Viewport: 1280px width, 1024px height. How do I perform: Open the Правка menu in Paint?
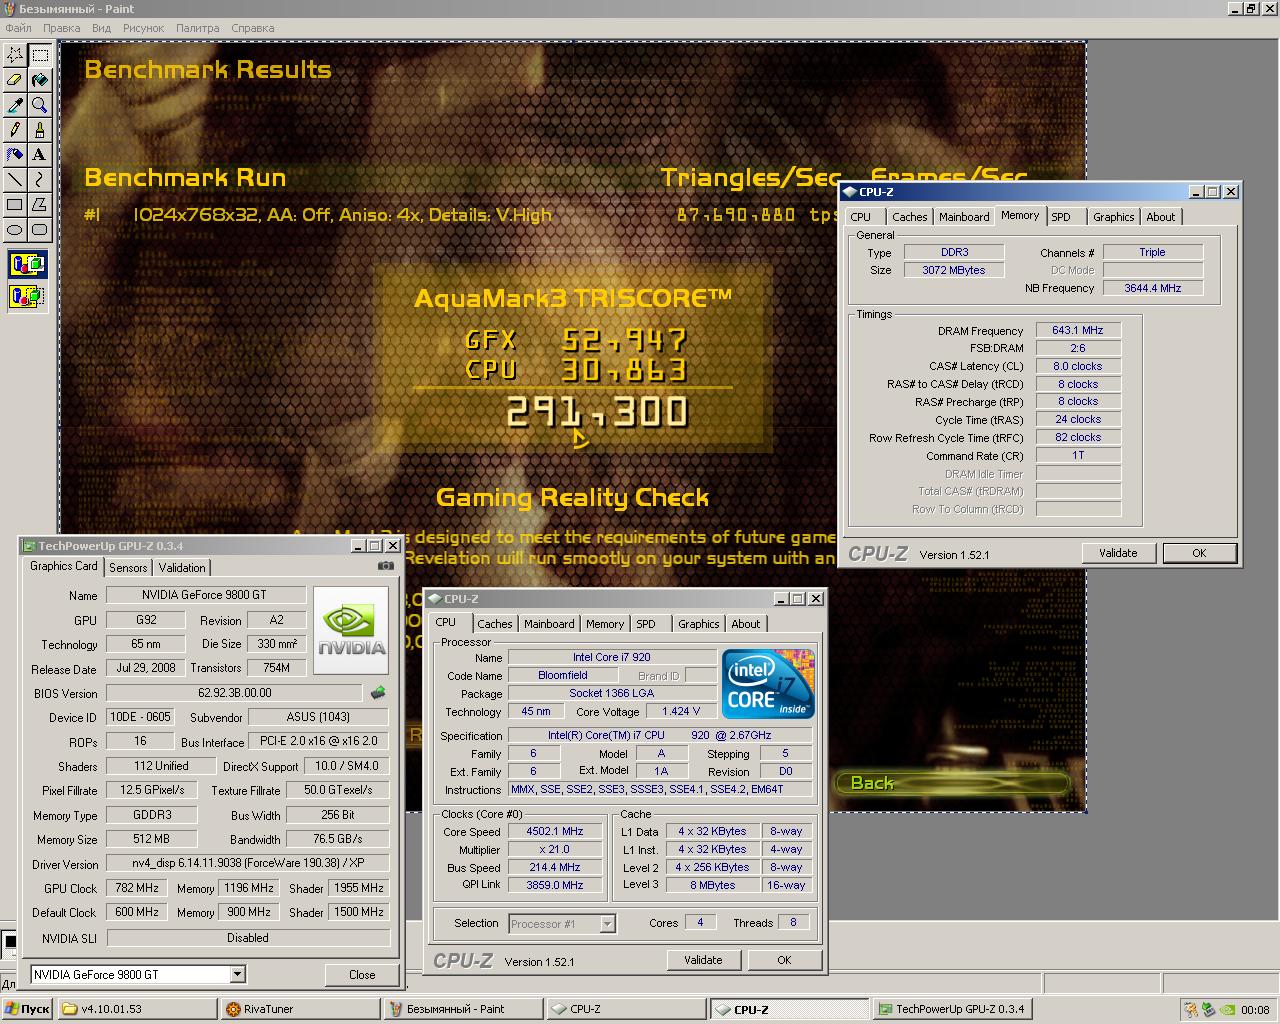pyautogui.click(x=62, y=28)
